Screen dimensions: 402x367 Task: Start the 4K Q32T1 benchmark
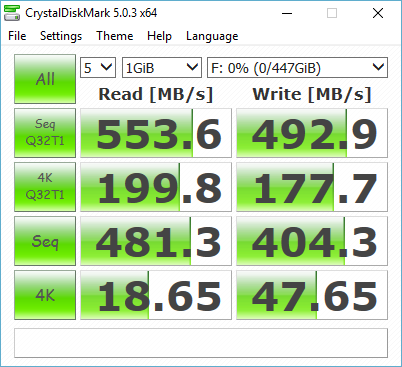(45, 187)
